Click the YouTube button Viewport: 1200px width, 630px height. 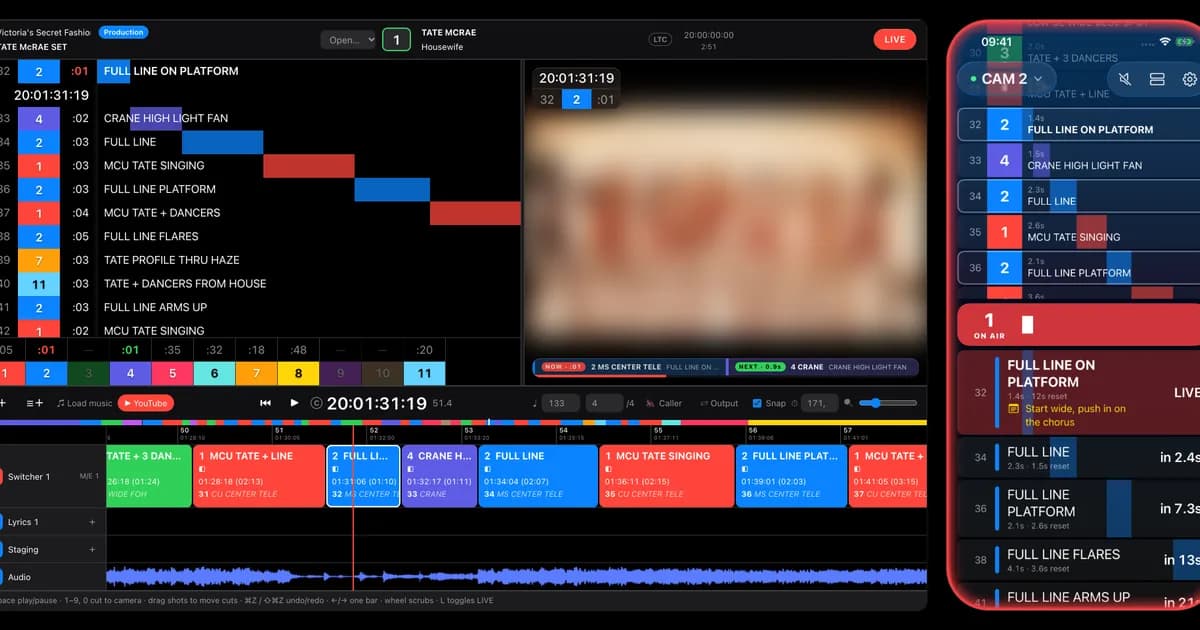145,403
